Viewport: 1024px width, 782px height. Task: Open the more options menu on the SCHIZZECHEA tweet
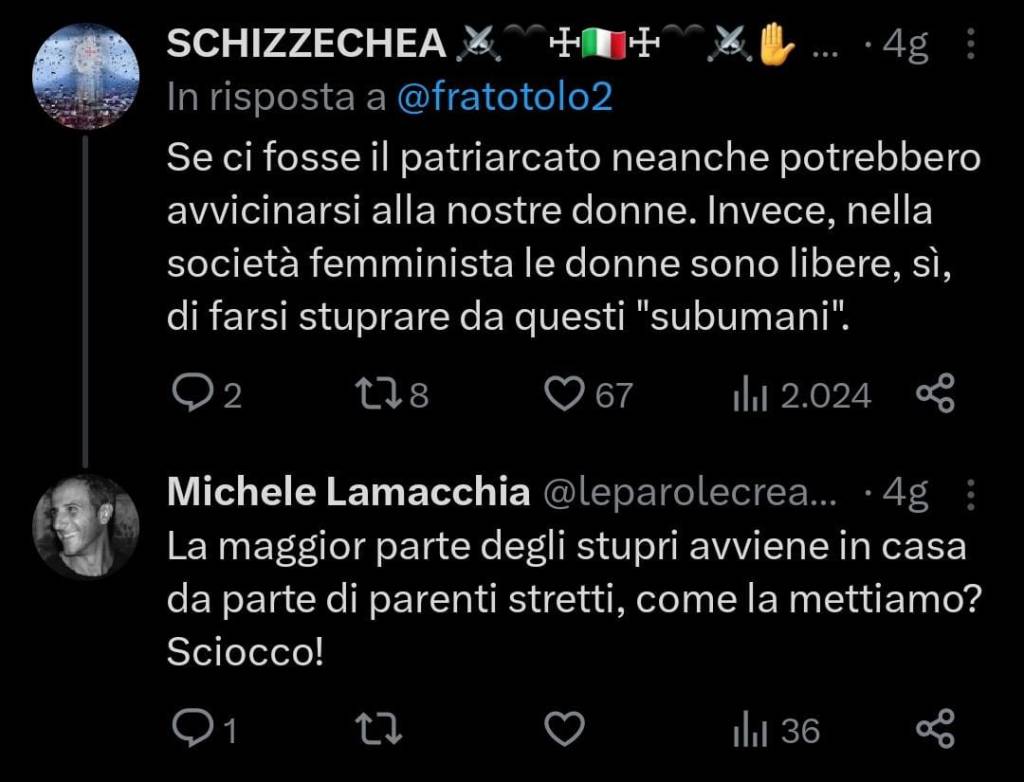969,44
